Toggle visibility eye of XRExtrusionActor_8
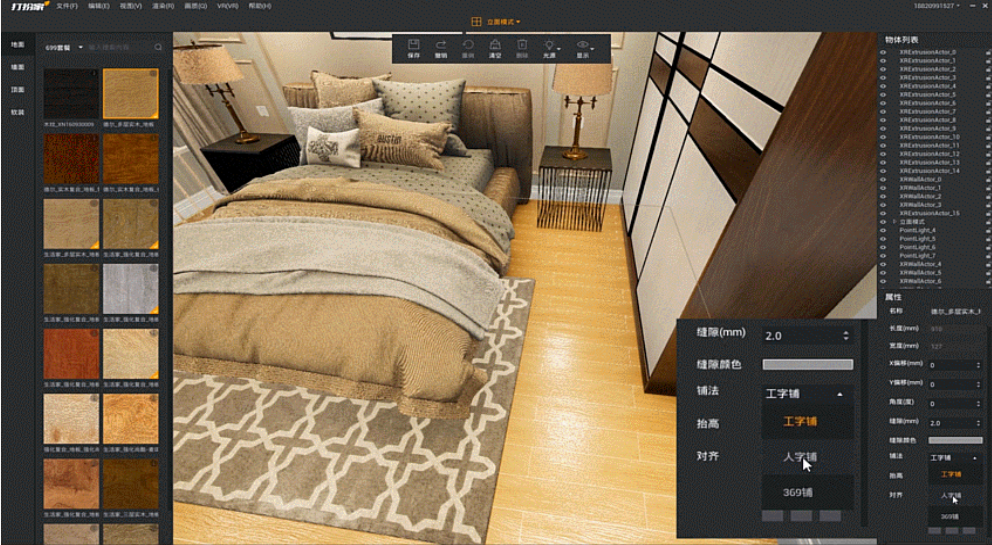 883,120
